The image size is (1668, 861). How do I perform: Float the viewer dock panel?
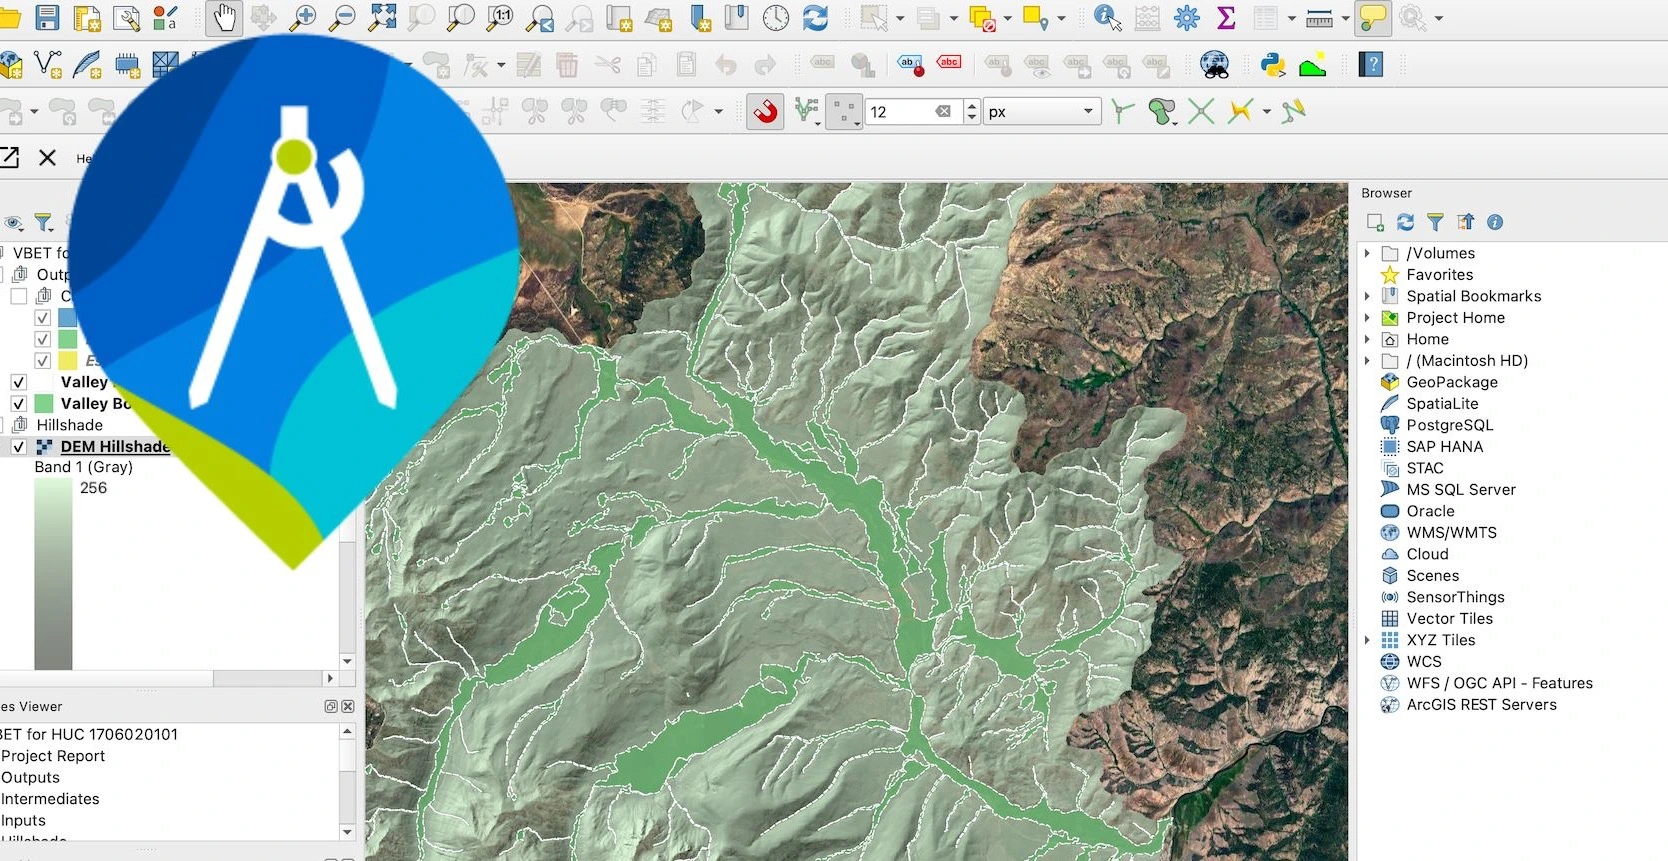331,706
